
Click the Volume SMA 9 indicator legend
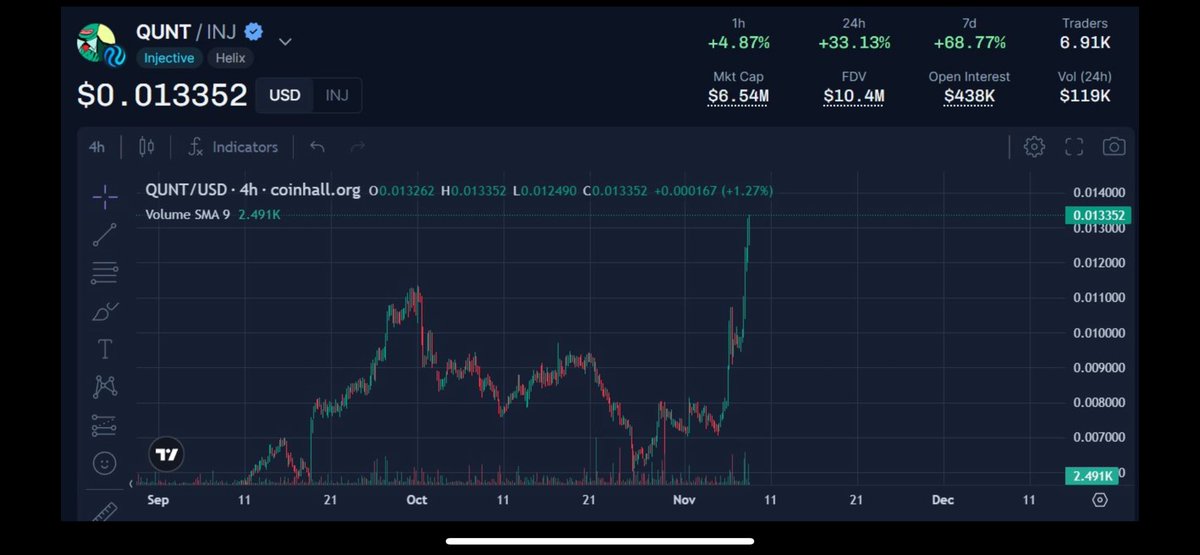coord(188,214)
